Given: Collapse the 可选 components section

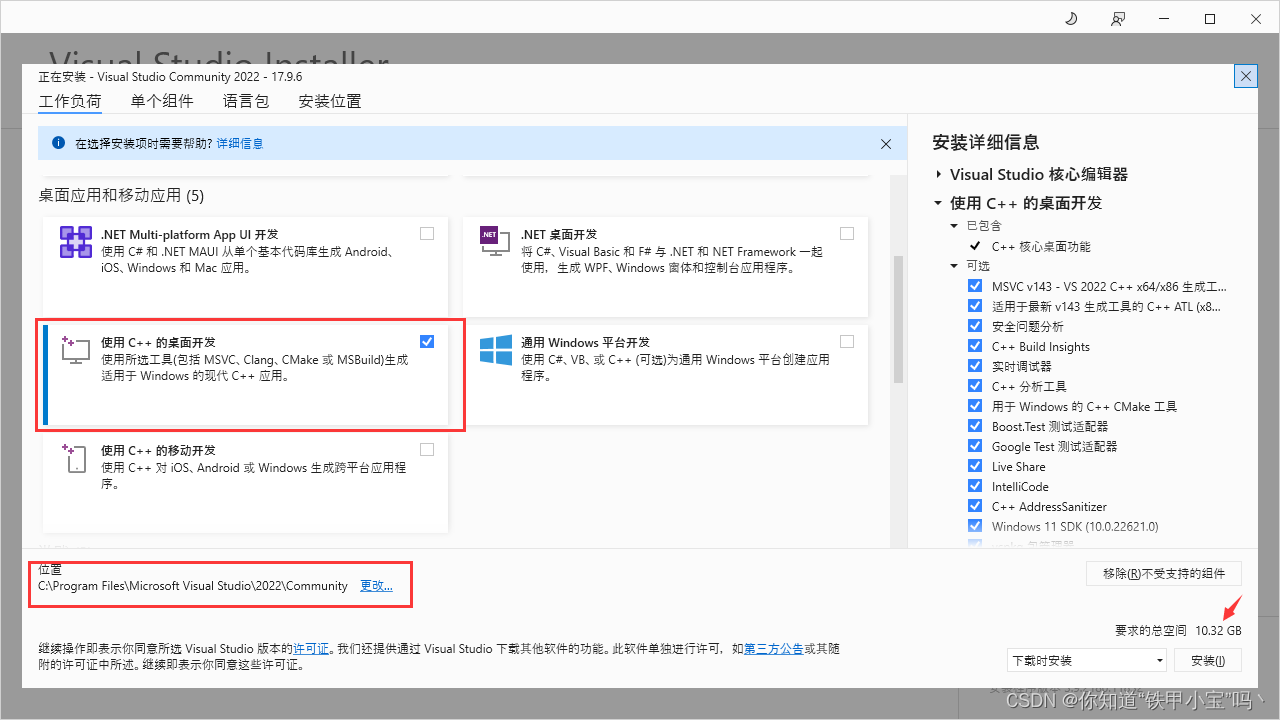Looking at the screenshot, I should pos(955,266).
